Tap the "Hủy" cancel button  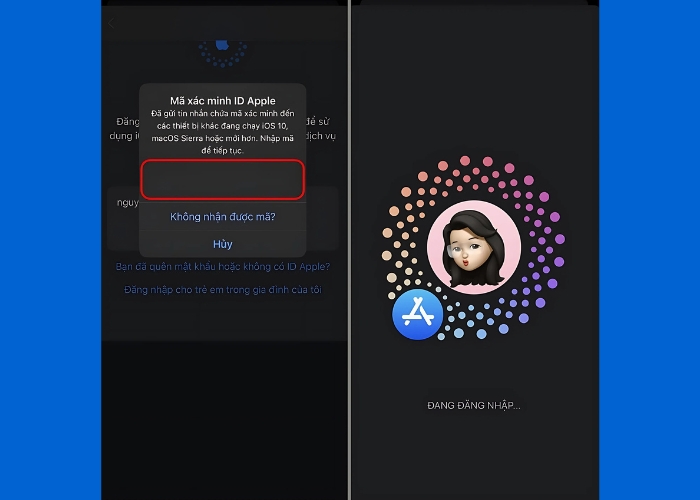[x=223, y=244]
